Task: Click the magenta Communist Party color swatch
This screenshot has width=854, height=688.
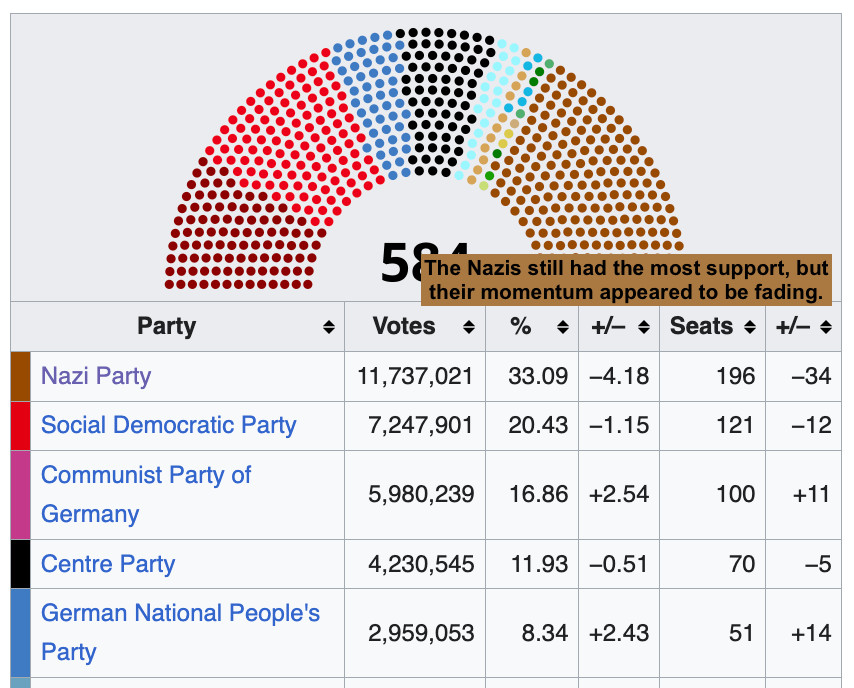Action: tap(21, 495)
